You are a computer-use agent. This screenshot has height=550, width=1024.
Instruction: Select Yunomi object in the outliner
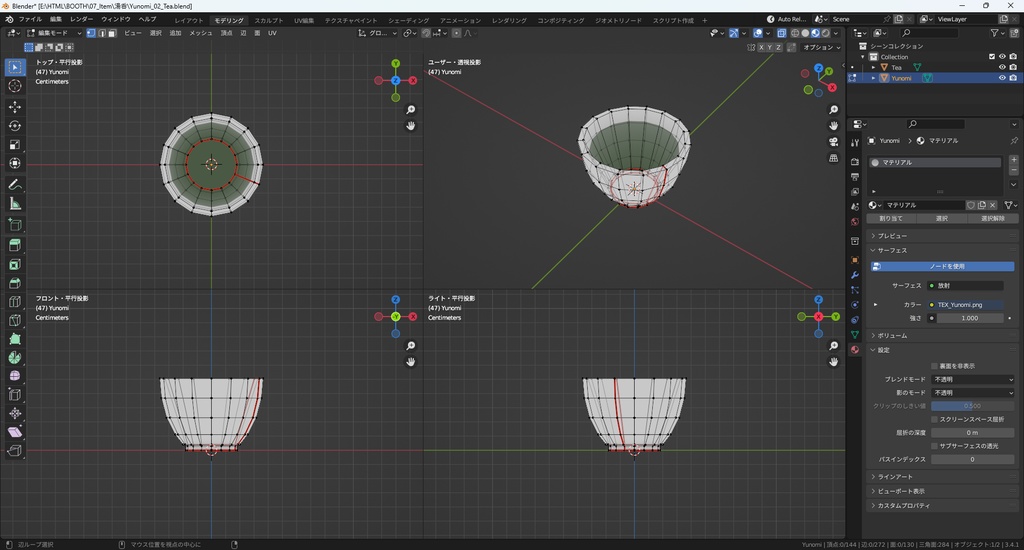(901, 78)
